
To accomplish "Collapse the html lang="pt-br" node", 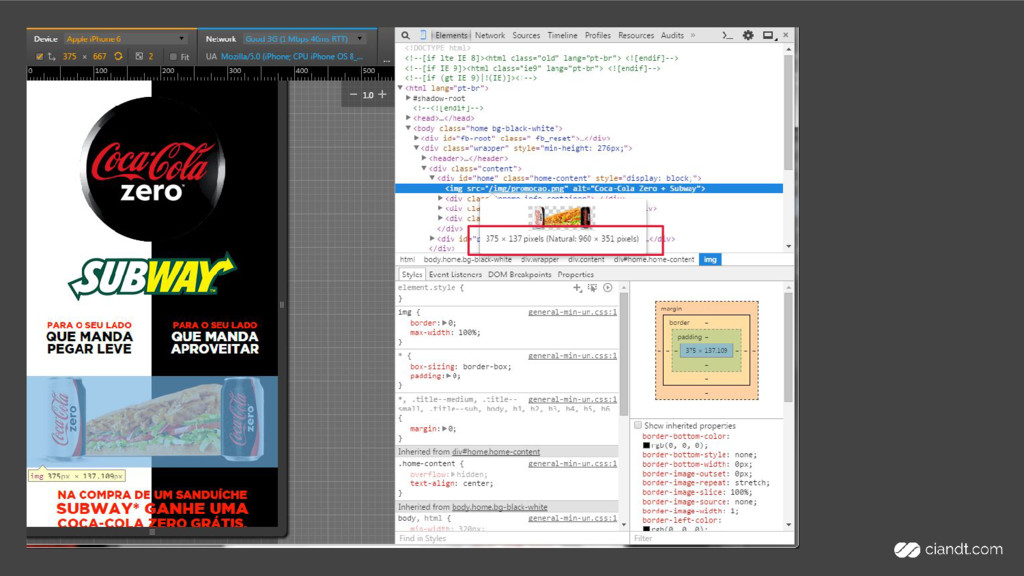I will [400, 88].
